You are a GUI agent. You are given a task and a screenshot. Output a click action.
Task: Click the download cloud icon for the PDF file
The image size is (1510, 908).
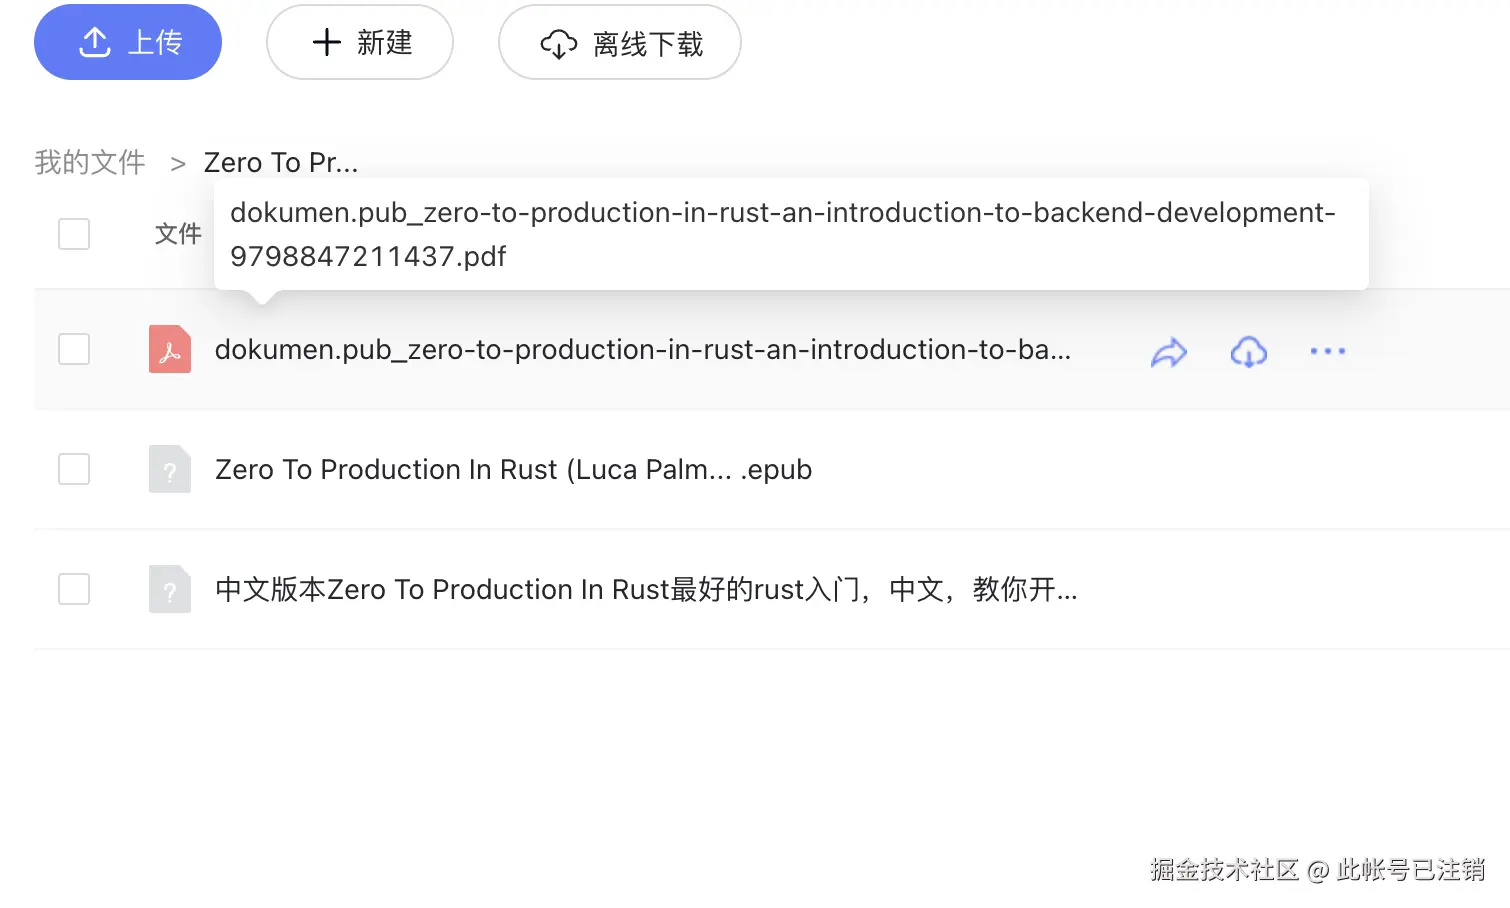(x=1248, y=352)
